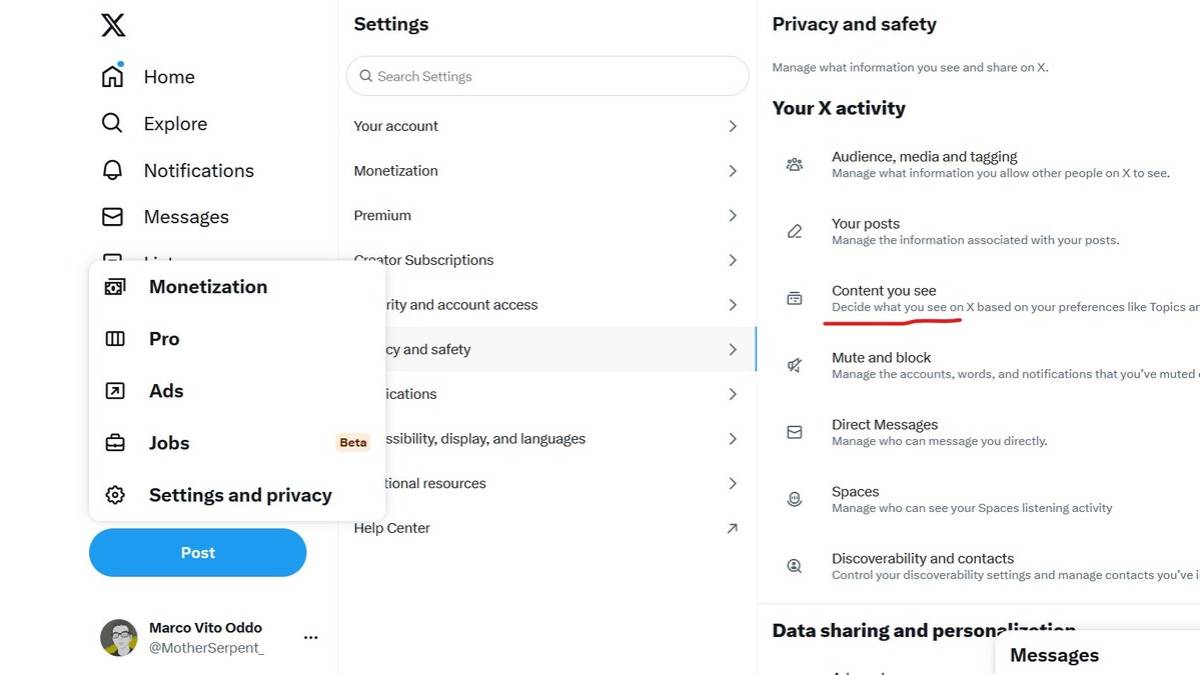The width and height of the screenshot is (1200, 675).
Task: Click the X logo at top left
Action: coord(112,24)
